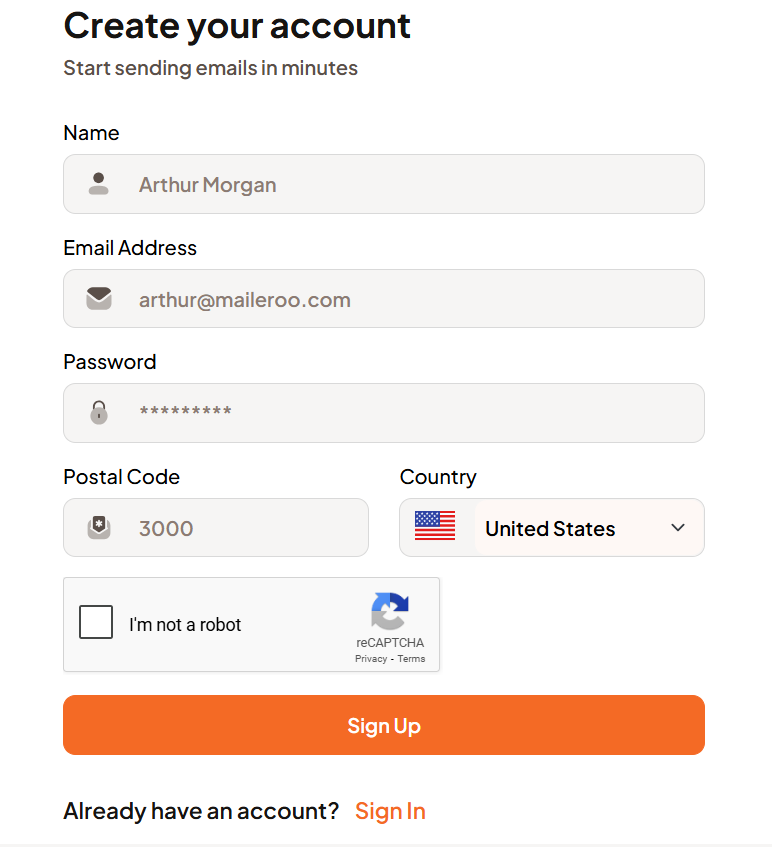Click the United States flag icon
This screenshot has height=847, width=772.
434,527
